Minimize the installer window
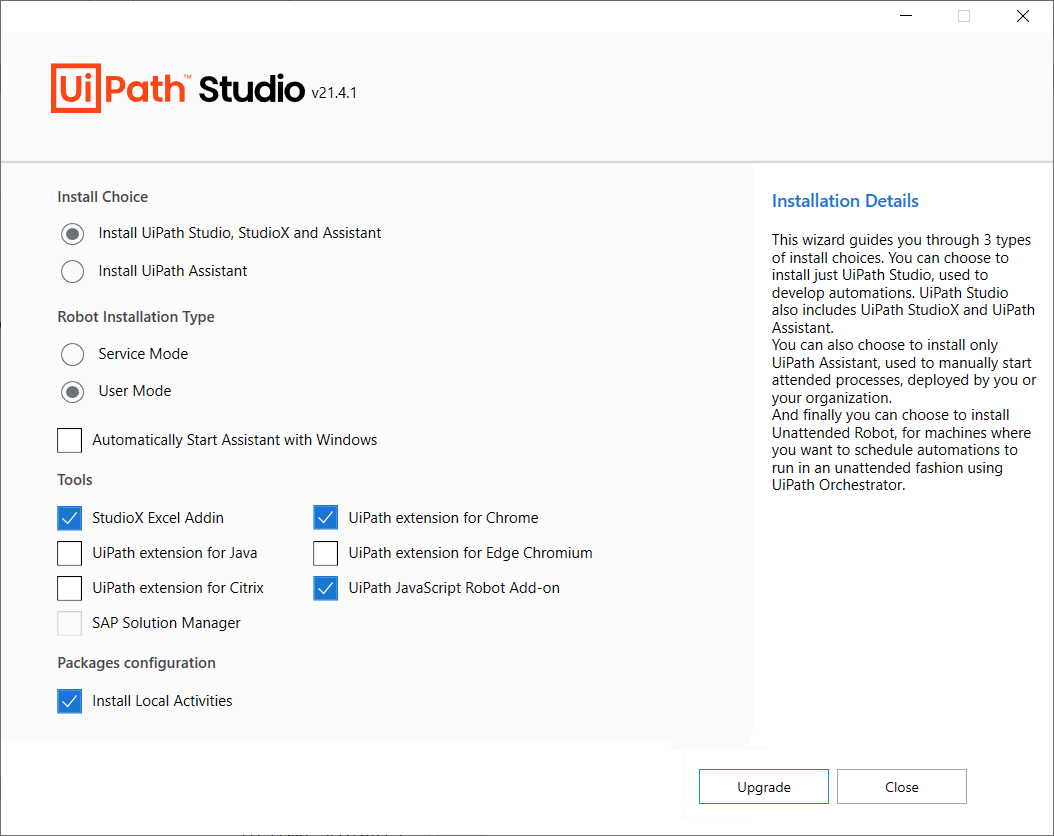The image size is (1054, 836). (x=906, y=16)
